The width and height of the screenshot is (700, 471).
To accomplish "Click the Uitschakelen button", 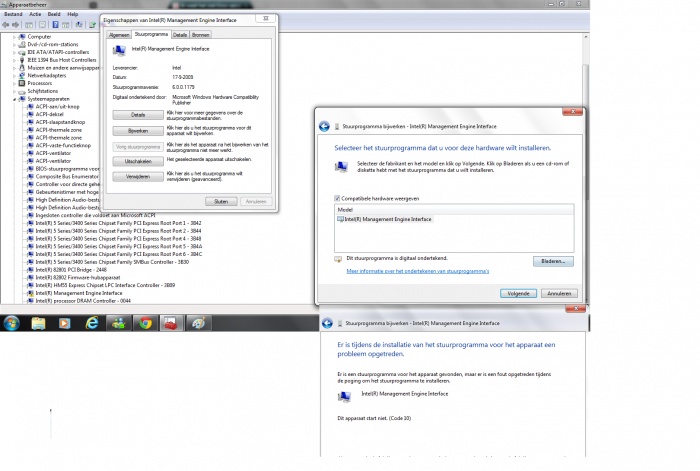I will pyautogui.click(x=138, y=162).
